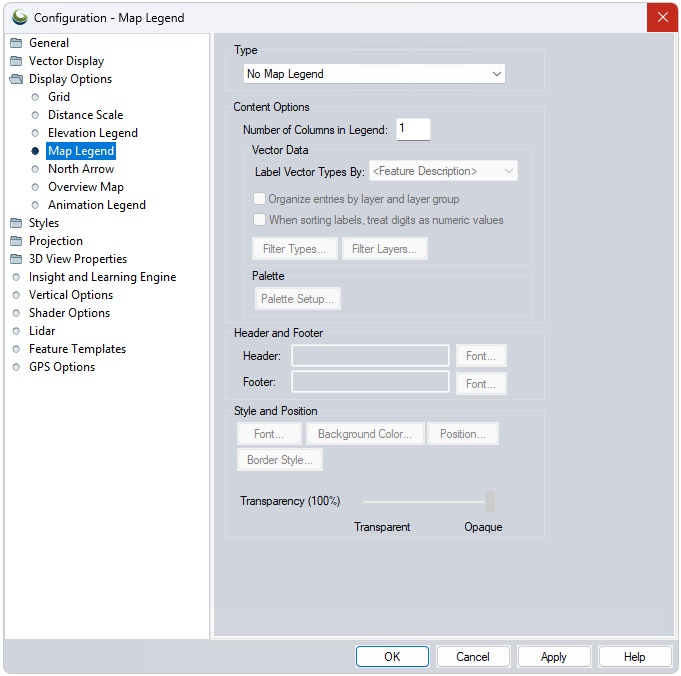Toggle Organize entries by layer checkbox
The image size is (681, 676).
260,199
